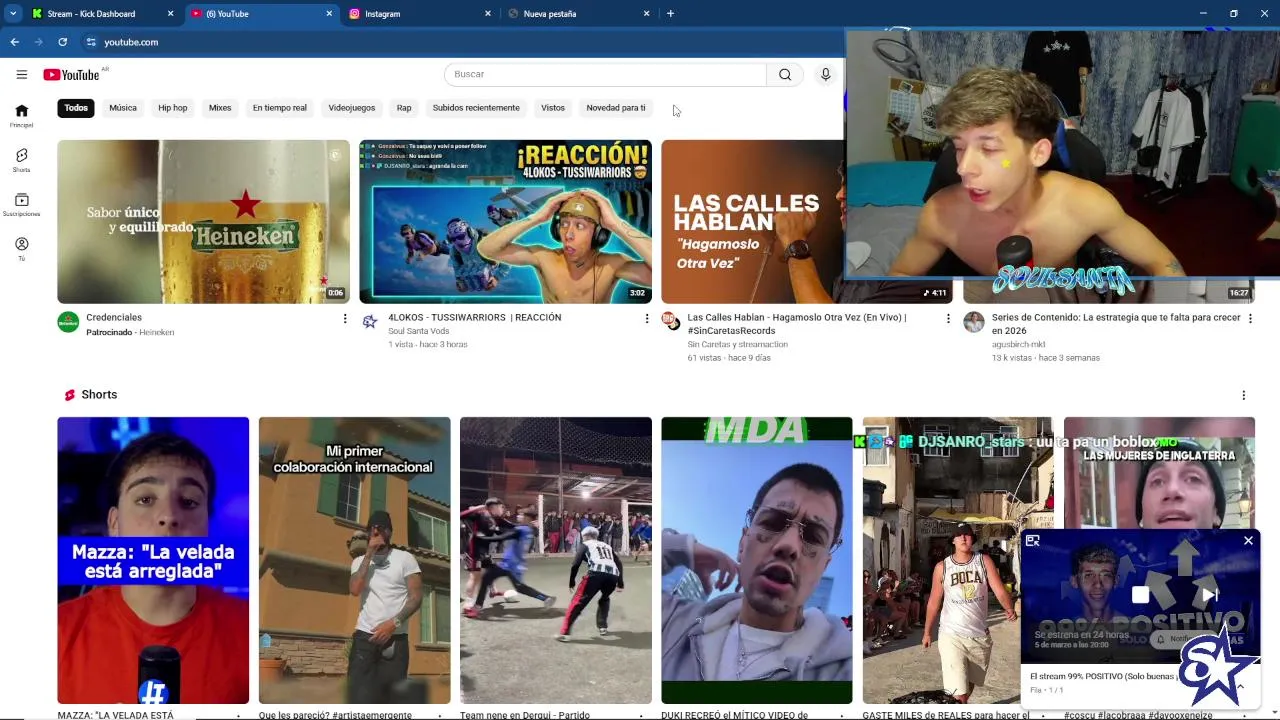The image size is (1280, 720).
Task: Open the Heineken ad thumbnail
Action: pyautogui.click(x=203, y=221)
